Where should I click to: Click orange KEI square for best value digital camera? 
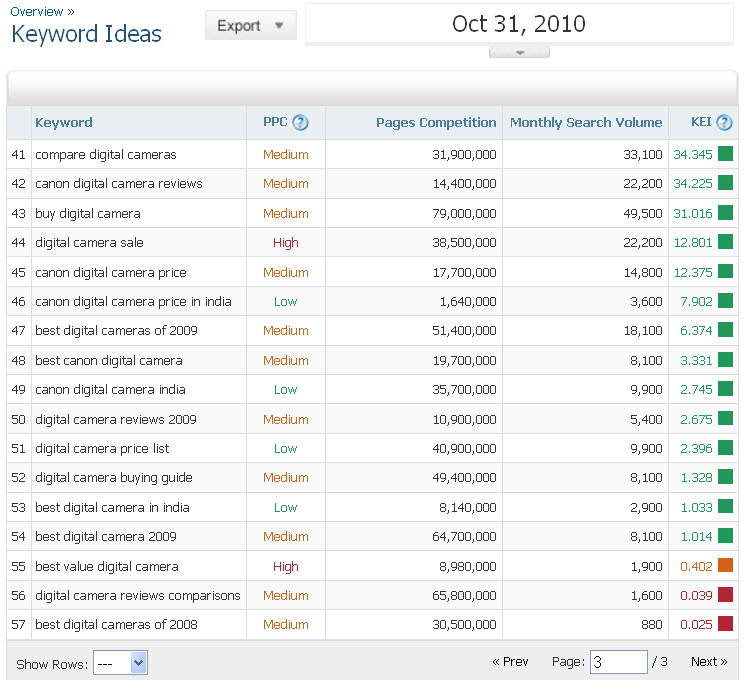(x=725, y=566)
